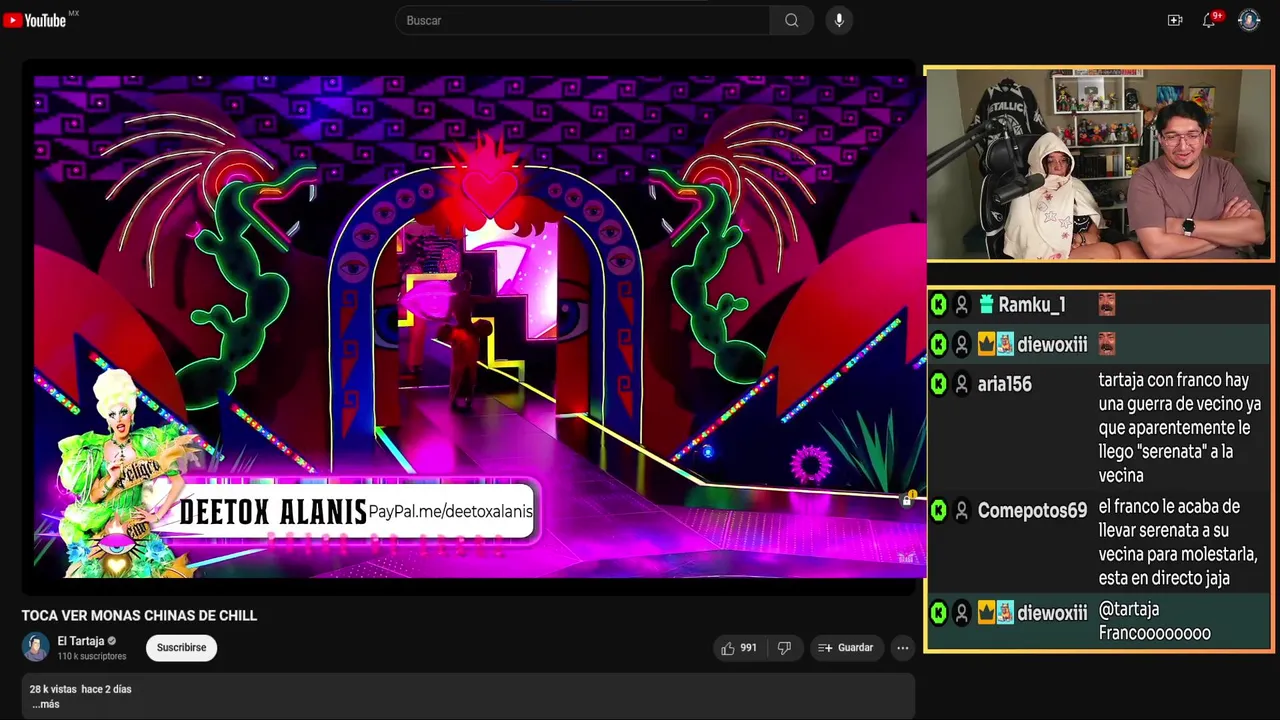Screen dimensions: 1280x720
Task: Click Kick icon beside Comepotos69
Action: (938, 511)
